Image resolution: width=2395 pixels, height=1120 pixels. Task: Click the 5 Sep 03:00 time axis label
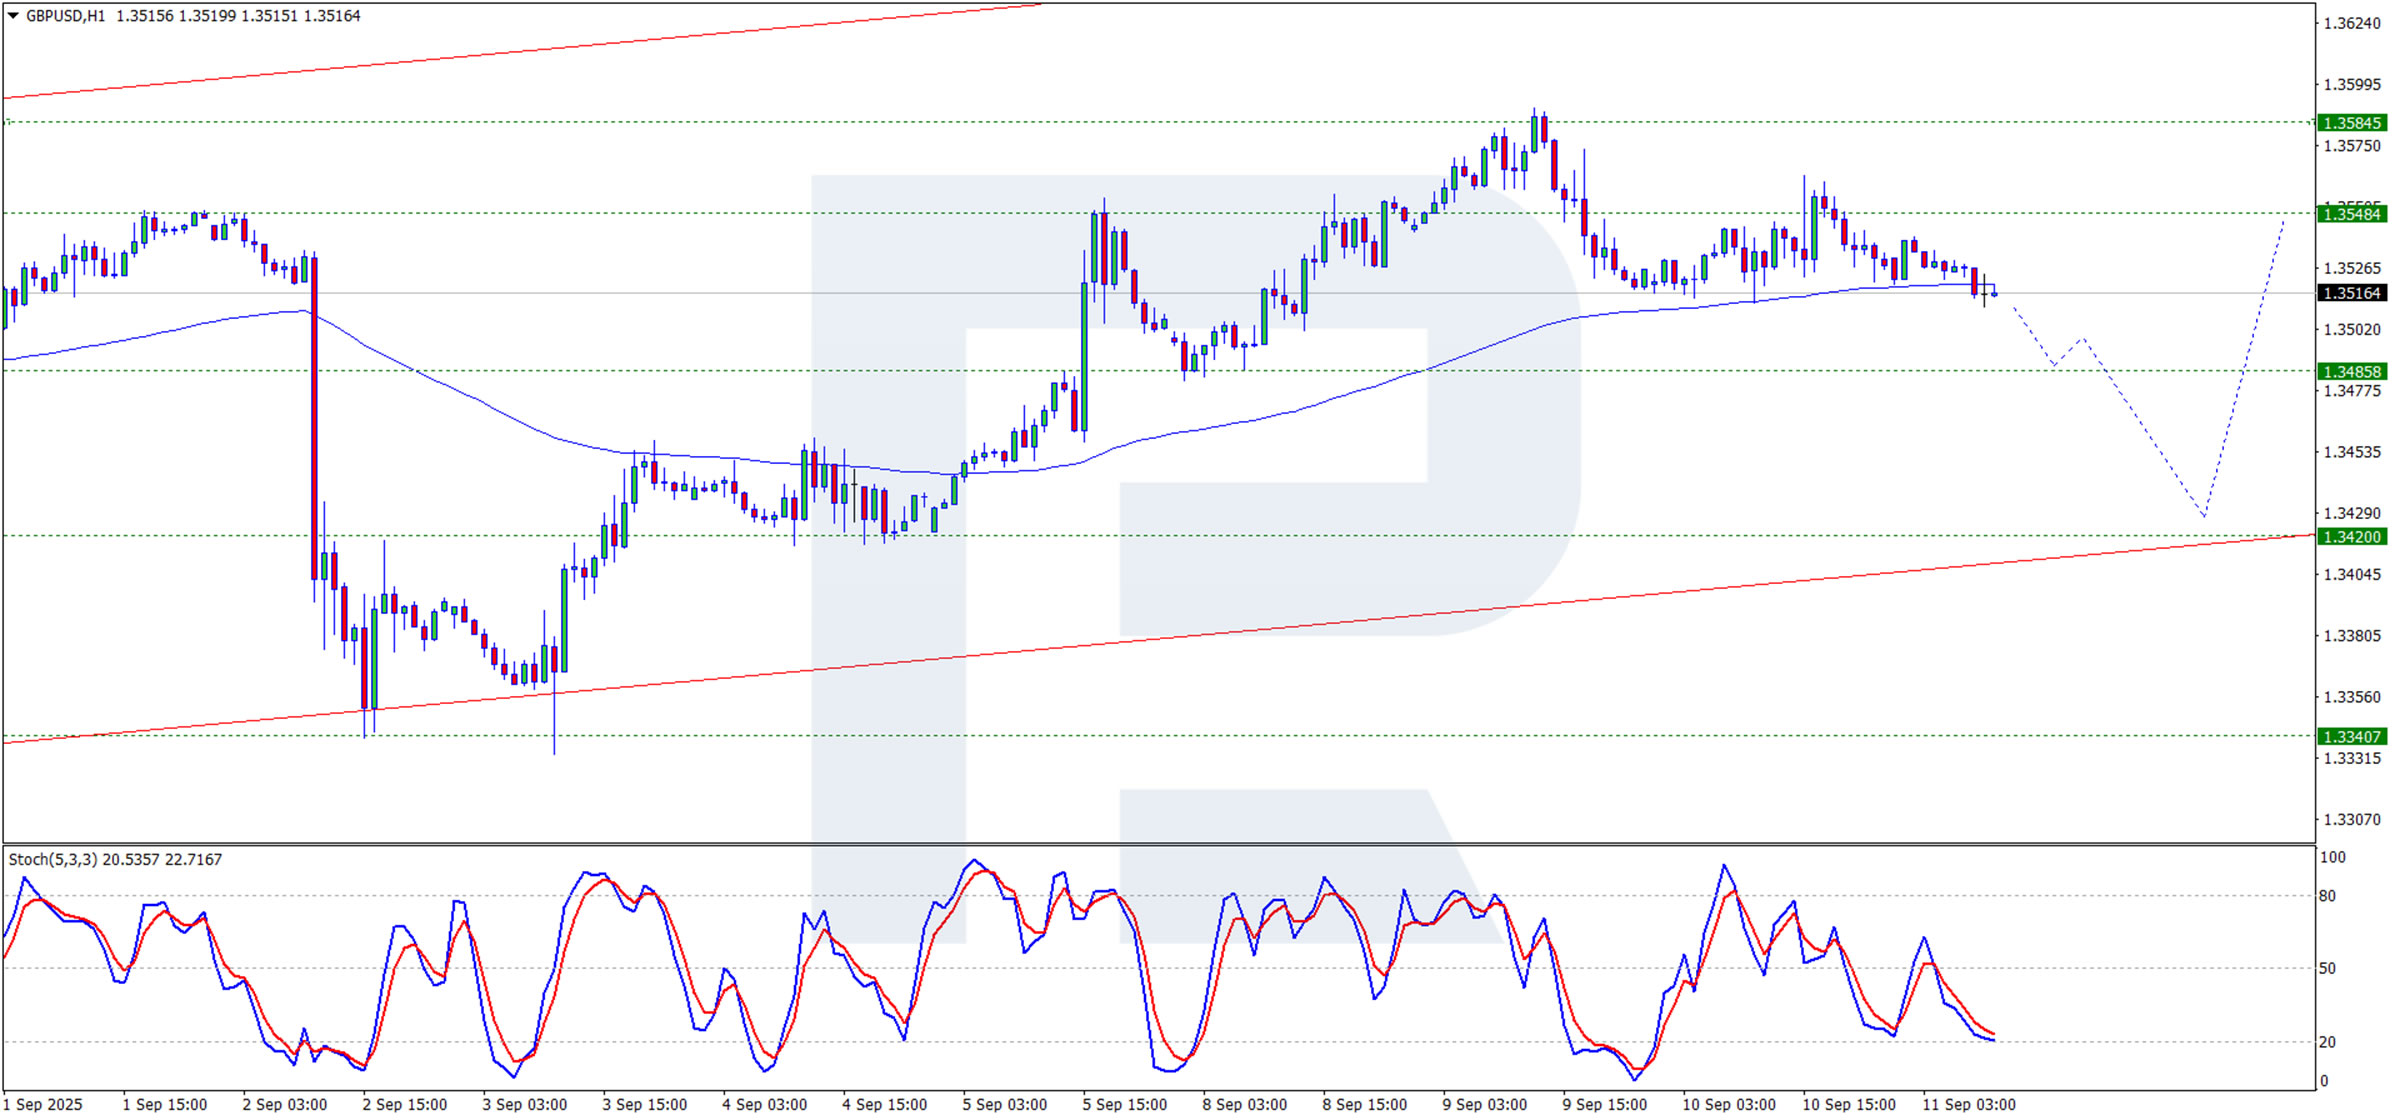[x=1004, y=1104]
